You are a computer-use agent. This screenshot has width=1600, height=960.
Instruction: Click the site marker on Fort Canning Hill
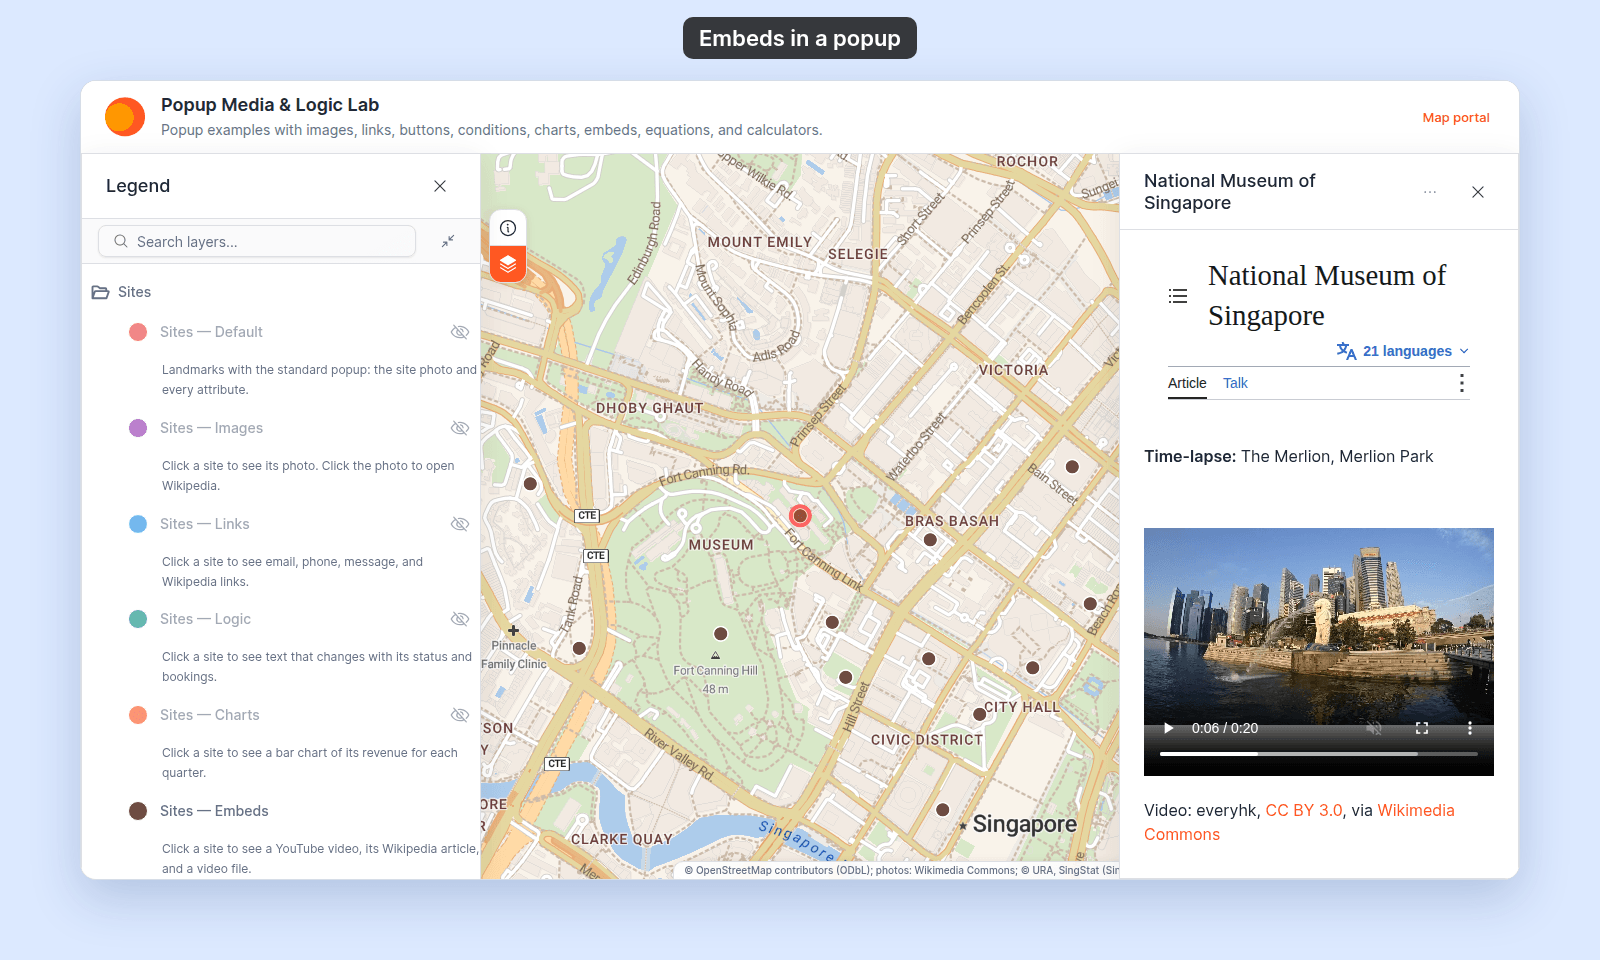pos(720,634)
